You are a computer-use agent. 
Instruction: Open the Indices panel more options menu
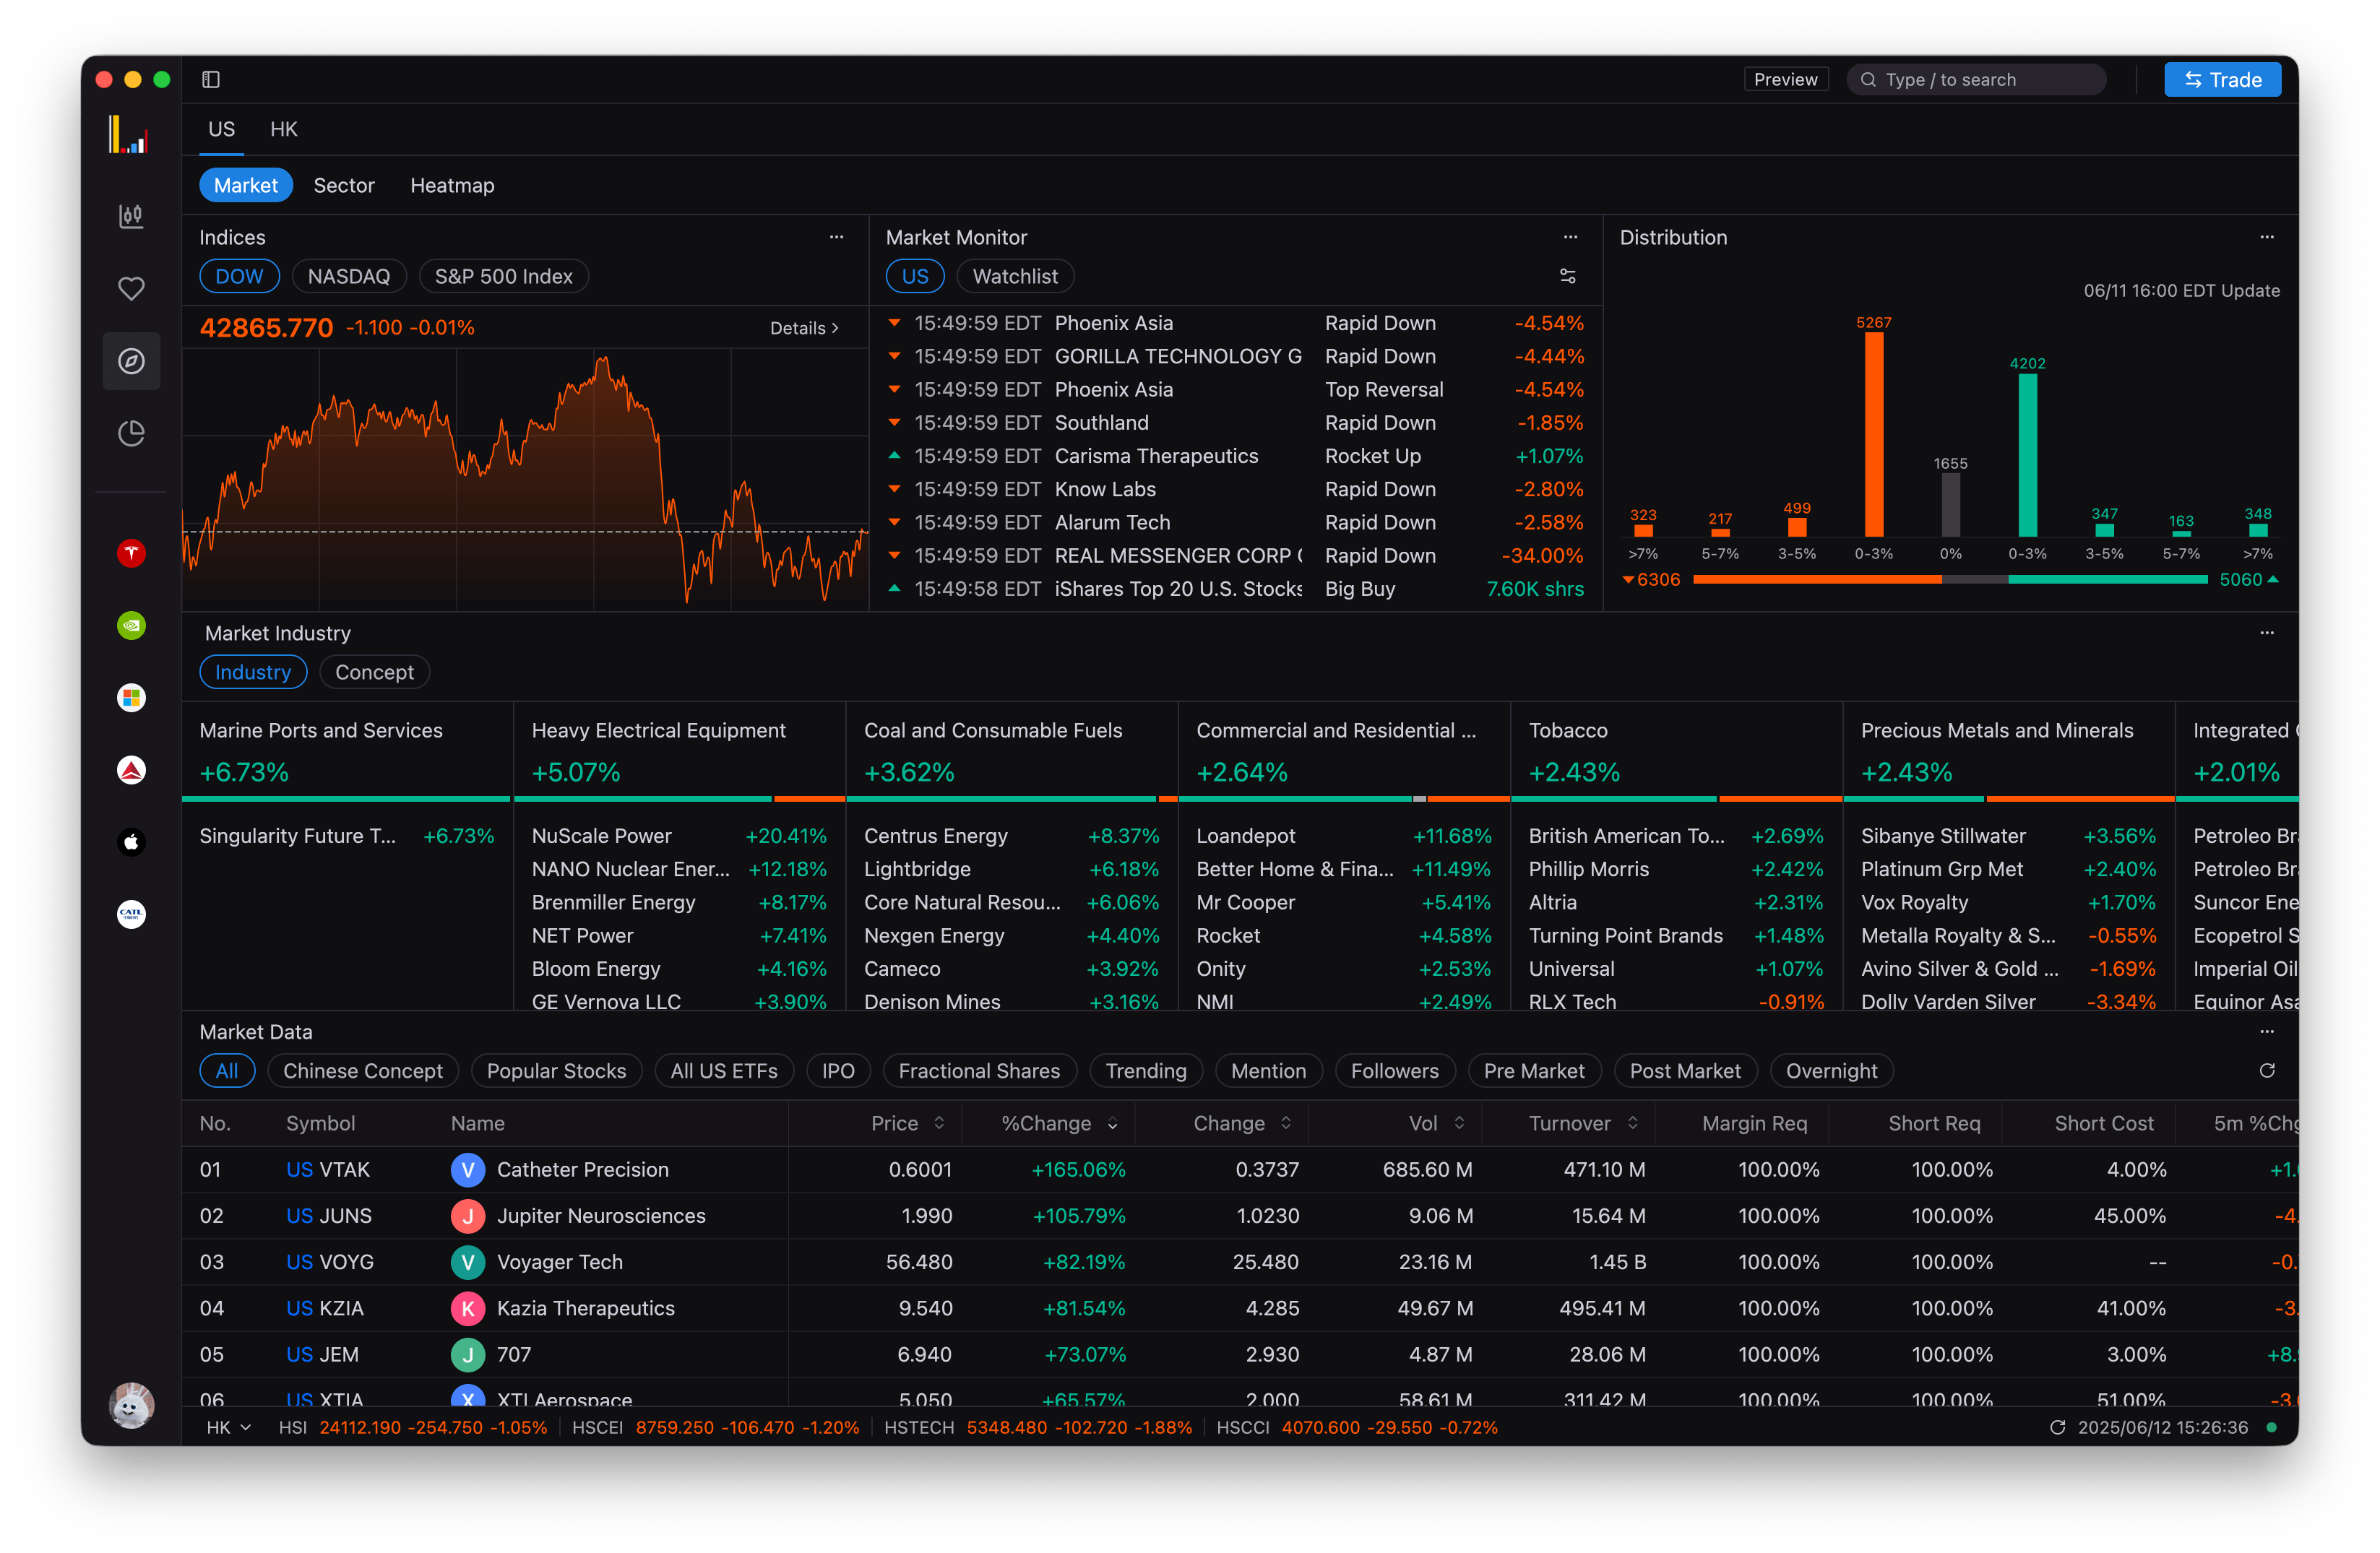[837, 237]
